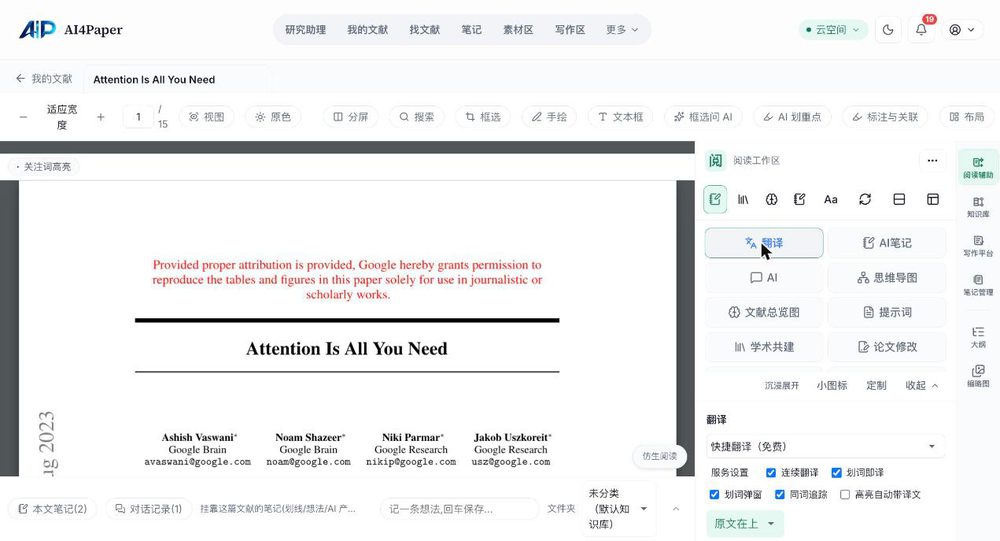This screenshot has height=541, width=1000.
Task: Toggle dark mode moon icon
Action: coord(888,29)
